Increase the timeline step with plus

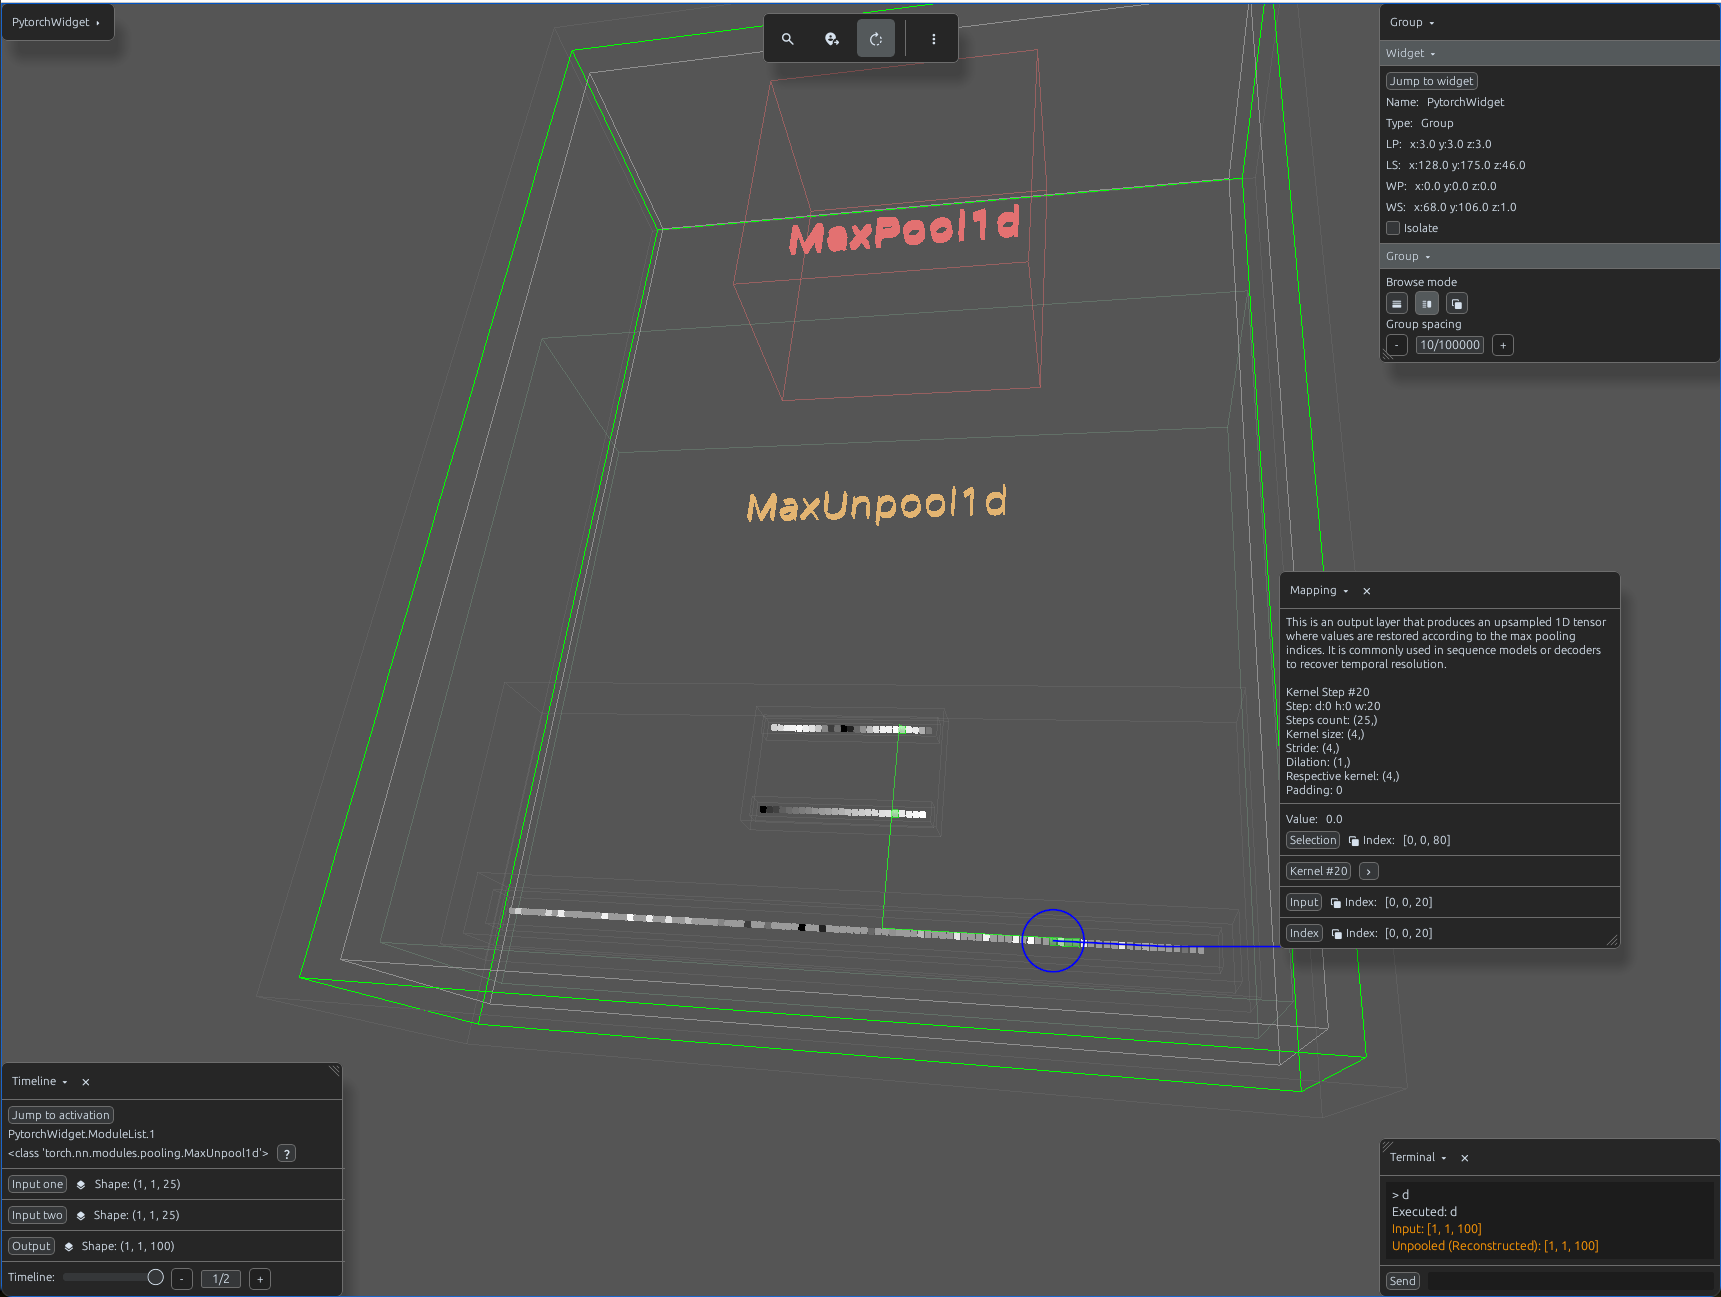pyautogui.click(x=260, y=1280)
